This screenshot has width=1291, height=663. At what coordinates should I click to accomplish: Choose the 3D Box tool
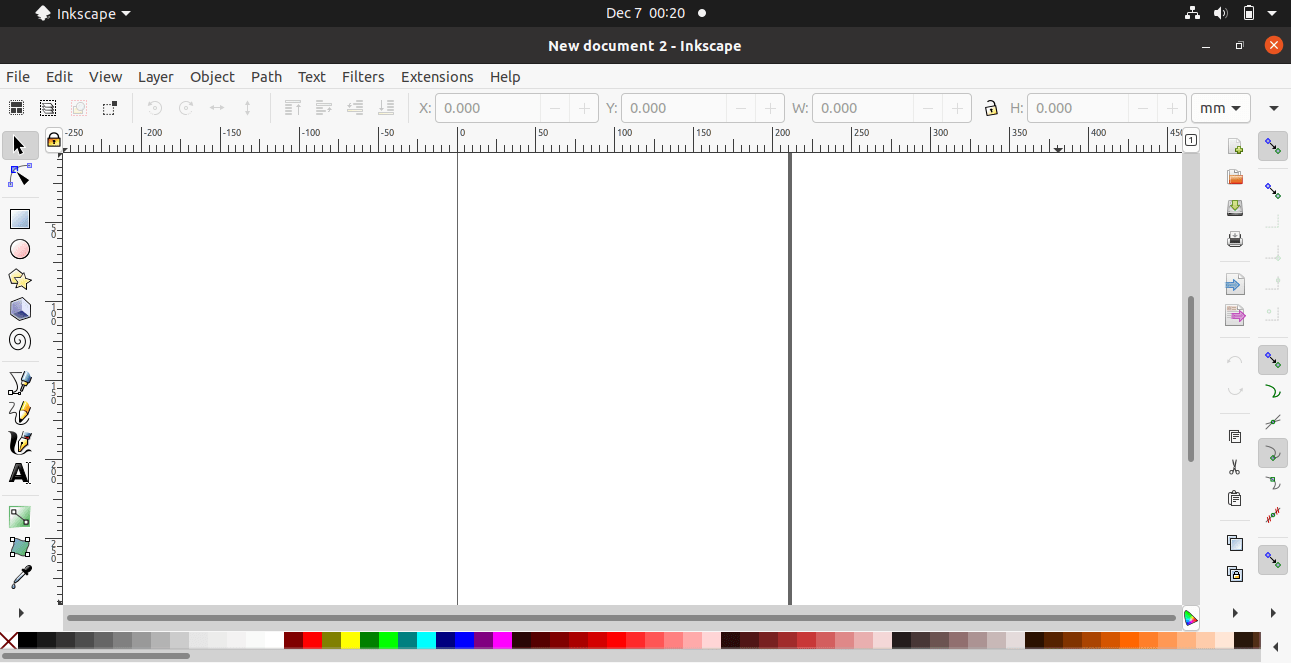point(19,309)
